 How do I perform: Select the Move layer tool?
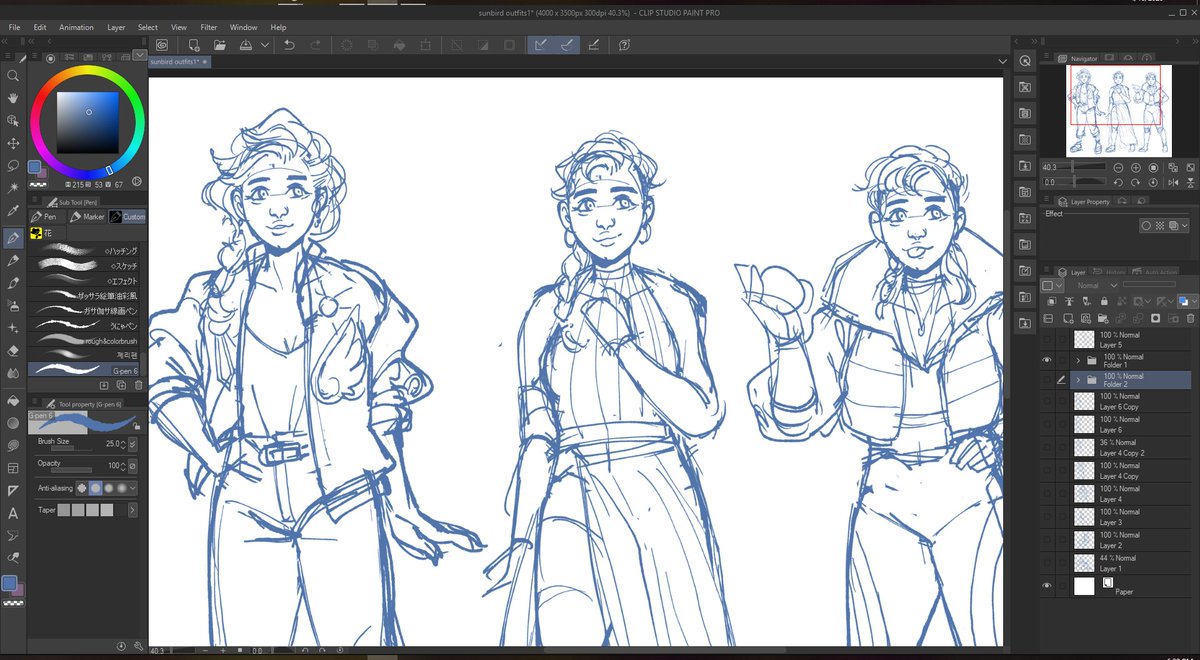pyautogui.click(x=13, y=143)
